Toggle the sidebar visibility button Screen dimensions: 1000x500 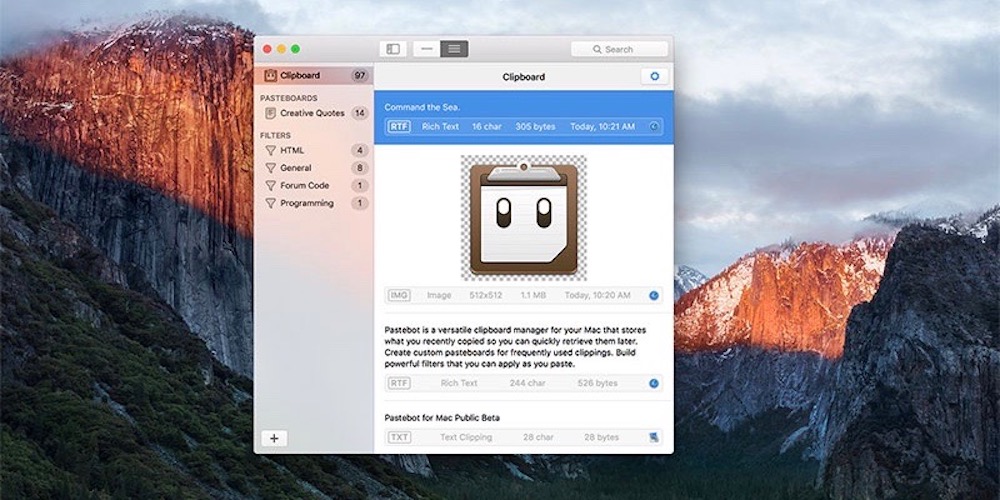tap(393, 49)
